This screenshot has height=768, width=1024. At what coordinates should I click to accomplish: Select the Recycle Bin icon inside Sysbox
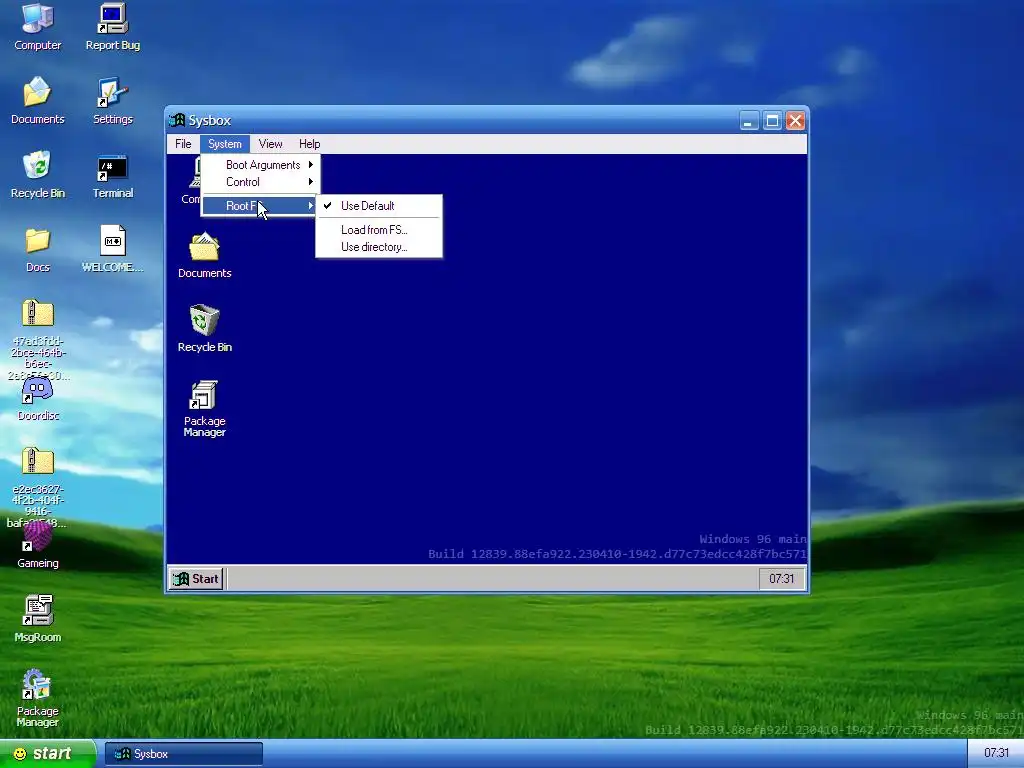(204, 328)
